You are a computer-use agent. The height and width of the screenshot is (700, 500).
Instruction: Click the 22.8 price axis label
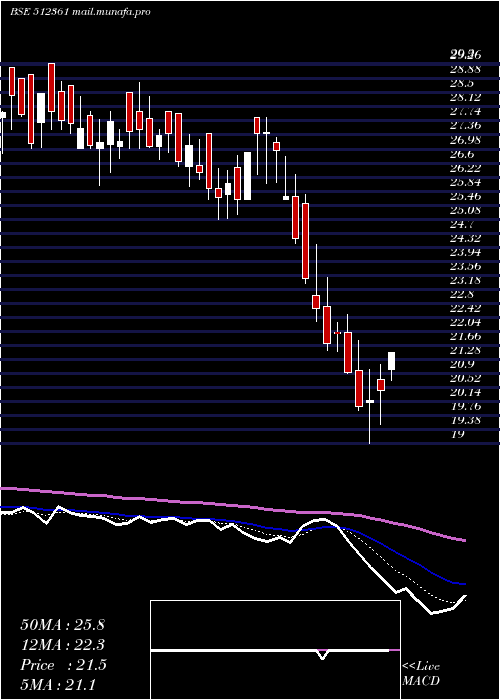coord(462,295)
